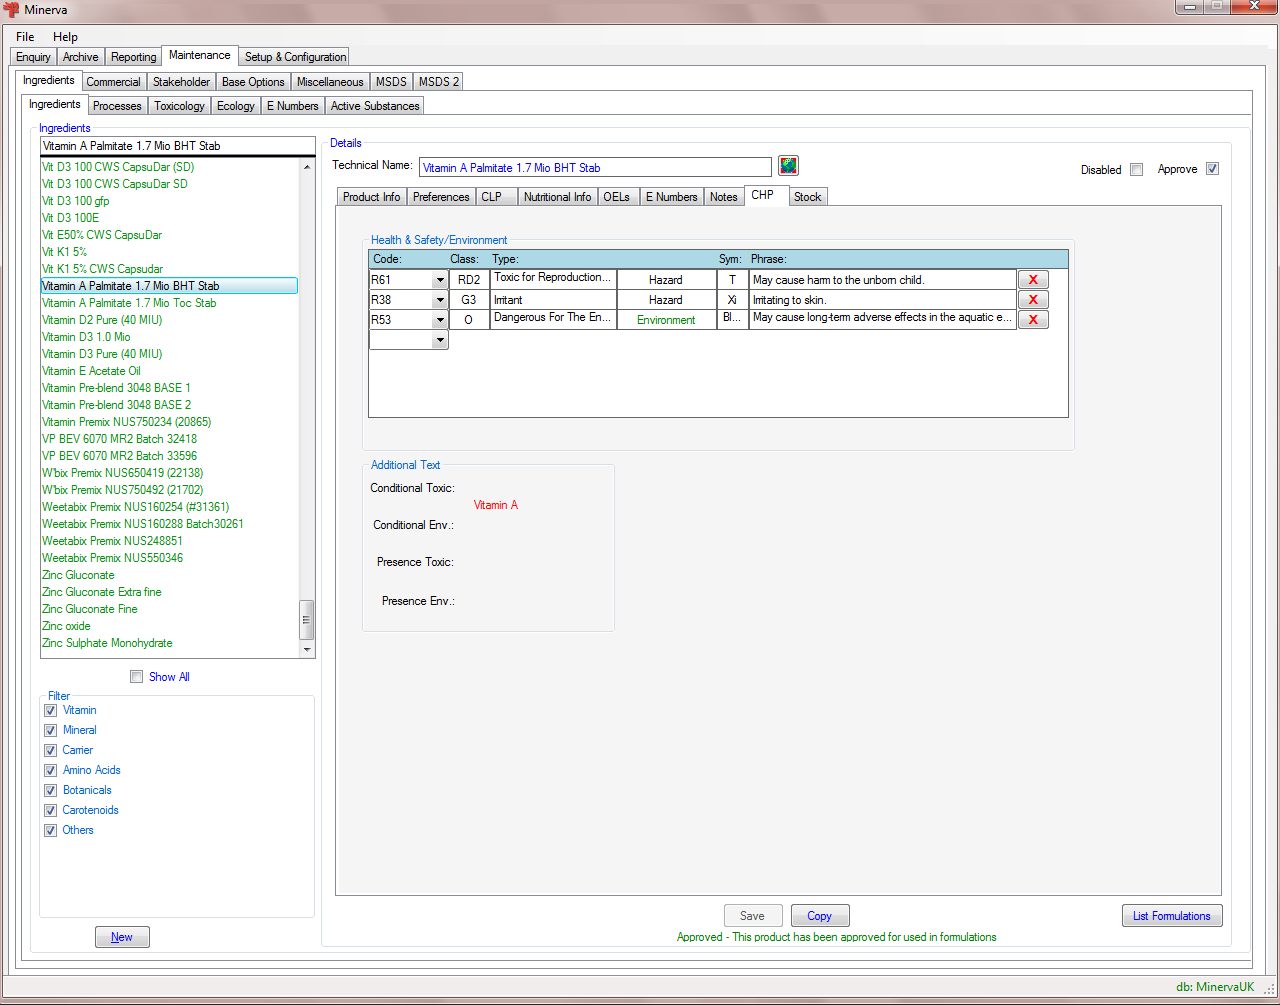Enable the Show All checkbox
Viewport: 1280px width, 1005px height.
point(136,677)
